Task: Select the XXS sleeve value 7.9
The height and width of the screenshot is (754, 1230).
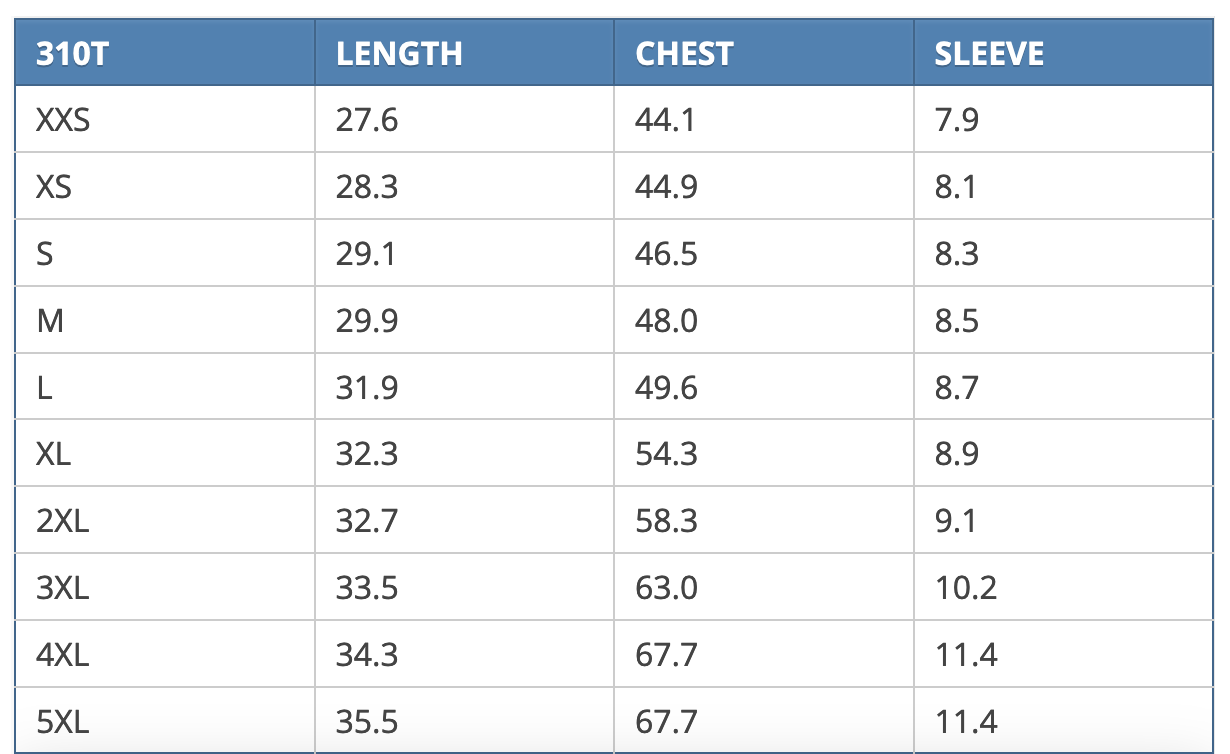Action: click(957, 120)
